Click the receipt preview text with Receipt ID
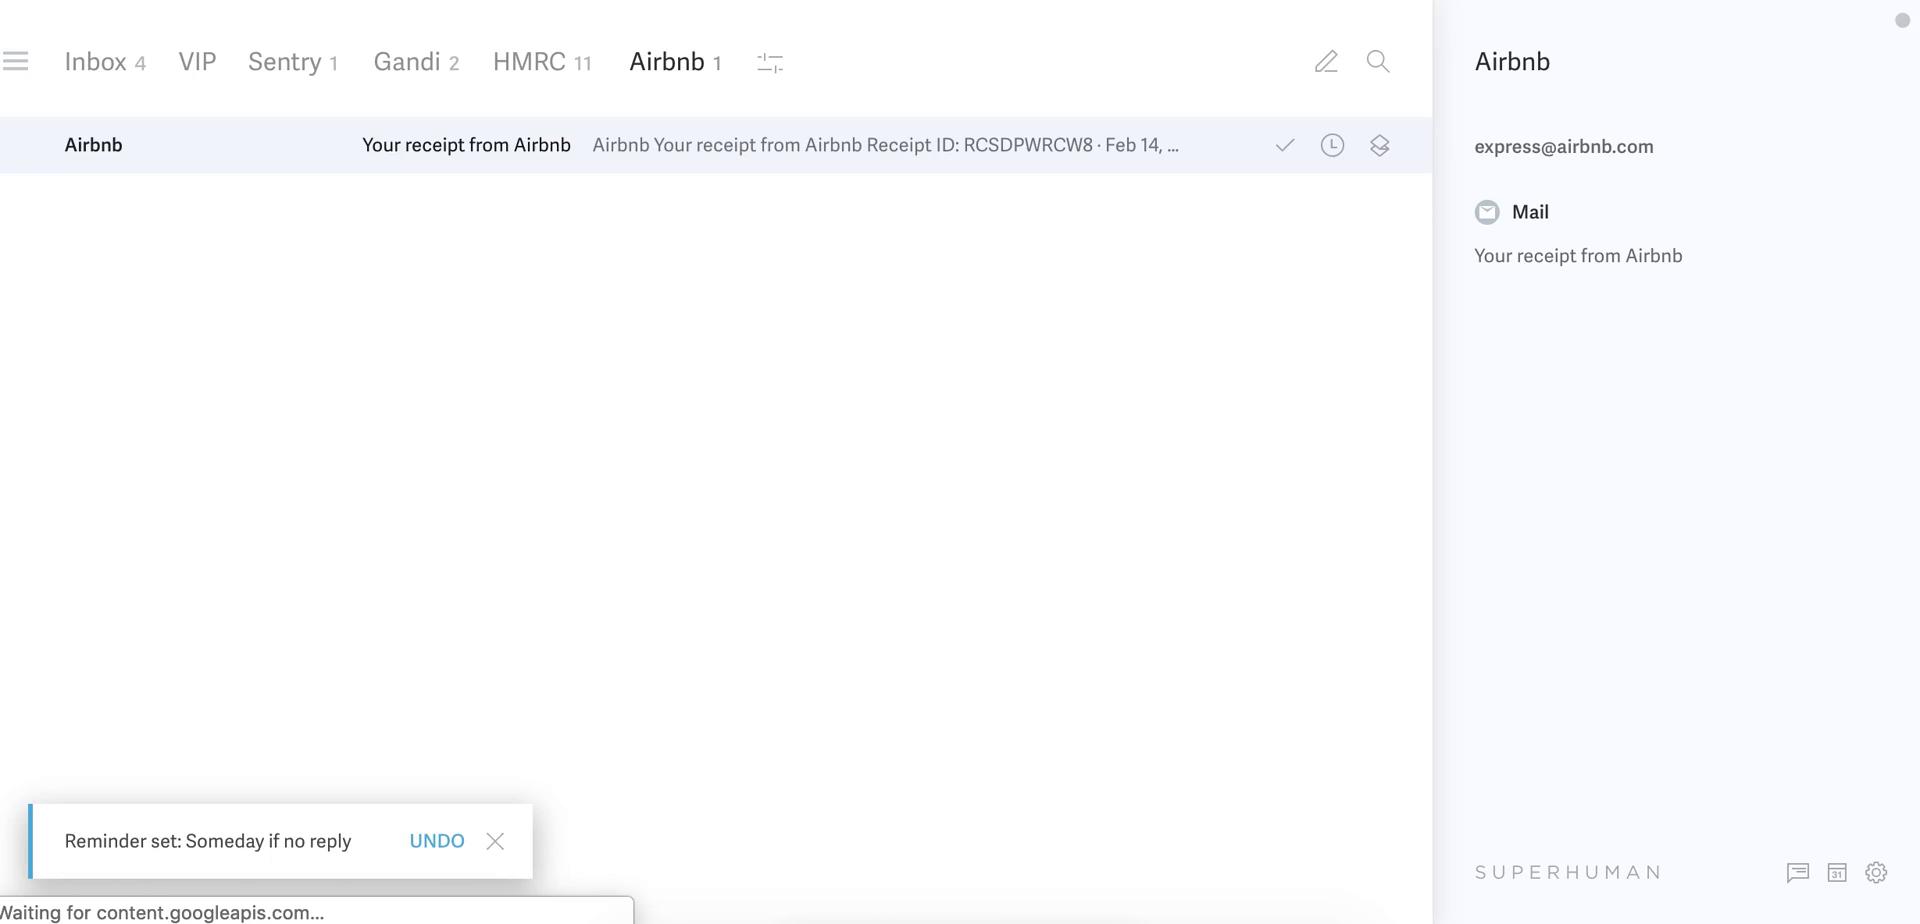The image size is (1920, 924). 885,145
